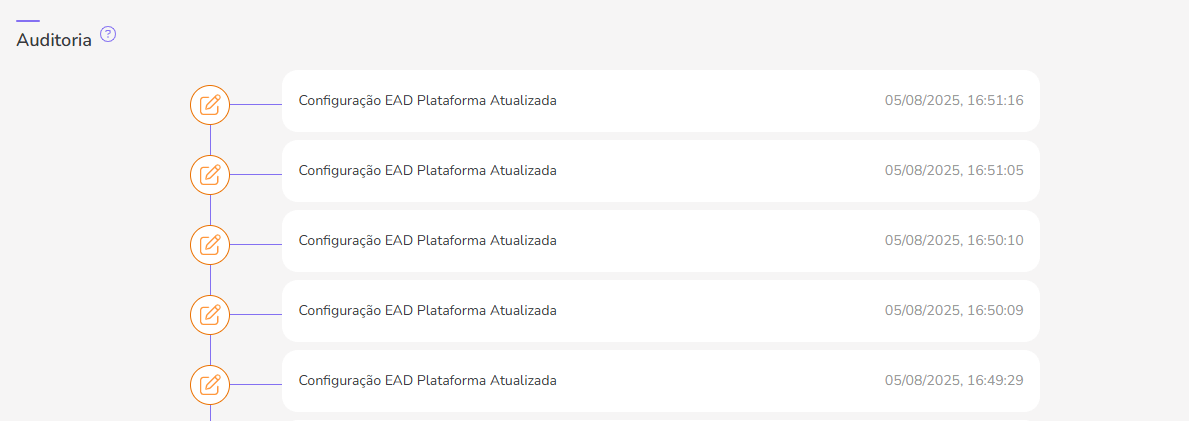Click the edit icon for the 16:51:05 entry
This screenshot has width=1189, height=421.
pos(210,174)
